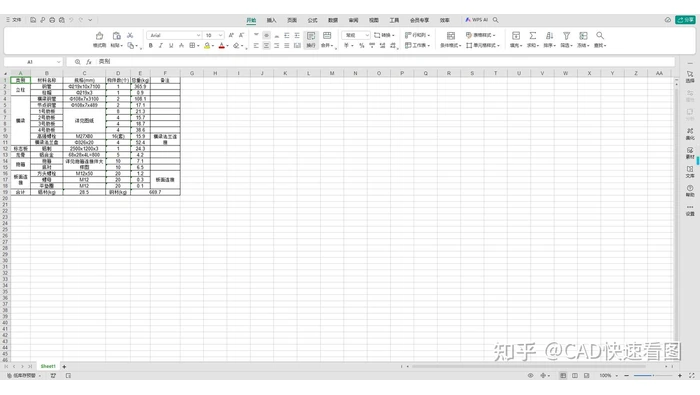Click the percent style icon
The height and width of the screenshot is (395, 700).
pos(362,46)
